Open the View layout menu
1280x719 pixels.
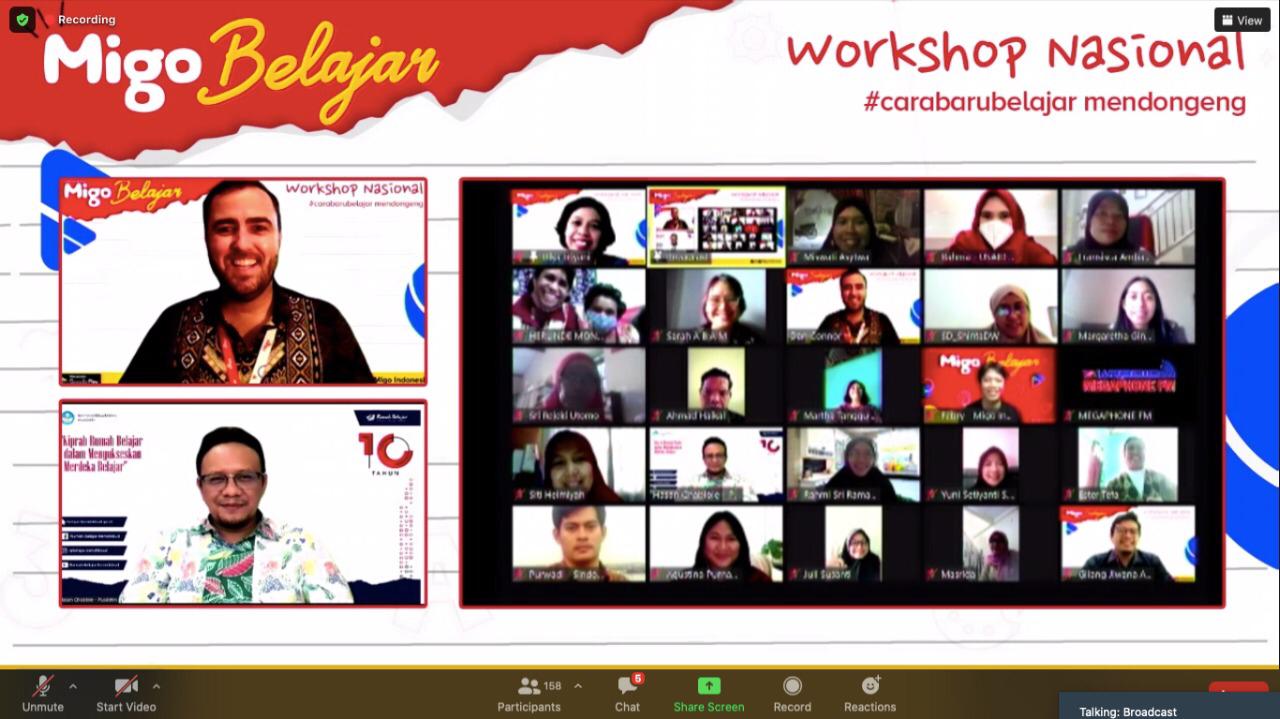(1242, 20)
